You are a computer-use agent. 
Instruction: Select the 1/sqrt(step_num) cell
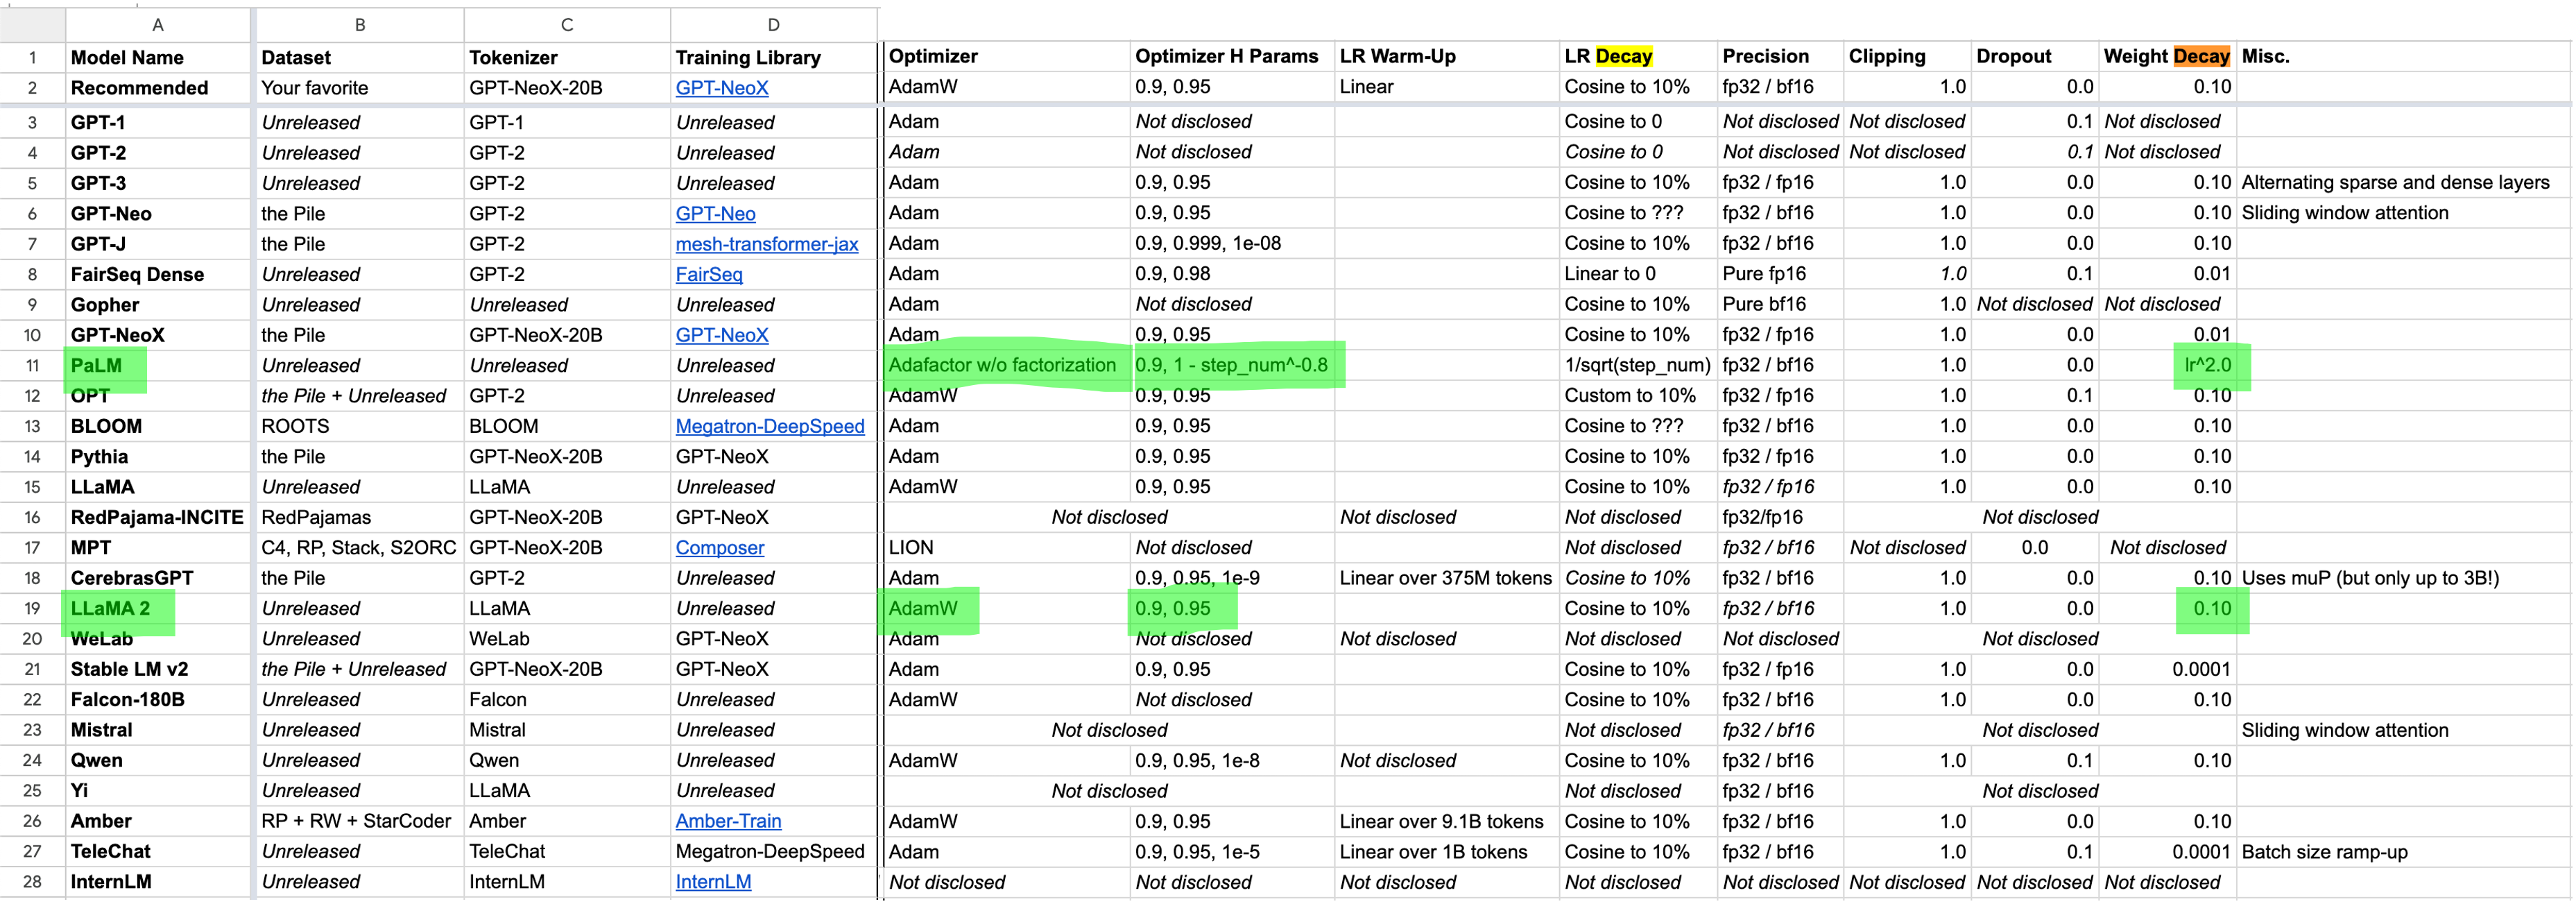point(1638,365)
